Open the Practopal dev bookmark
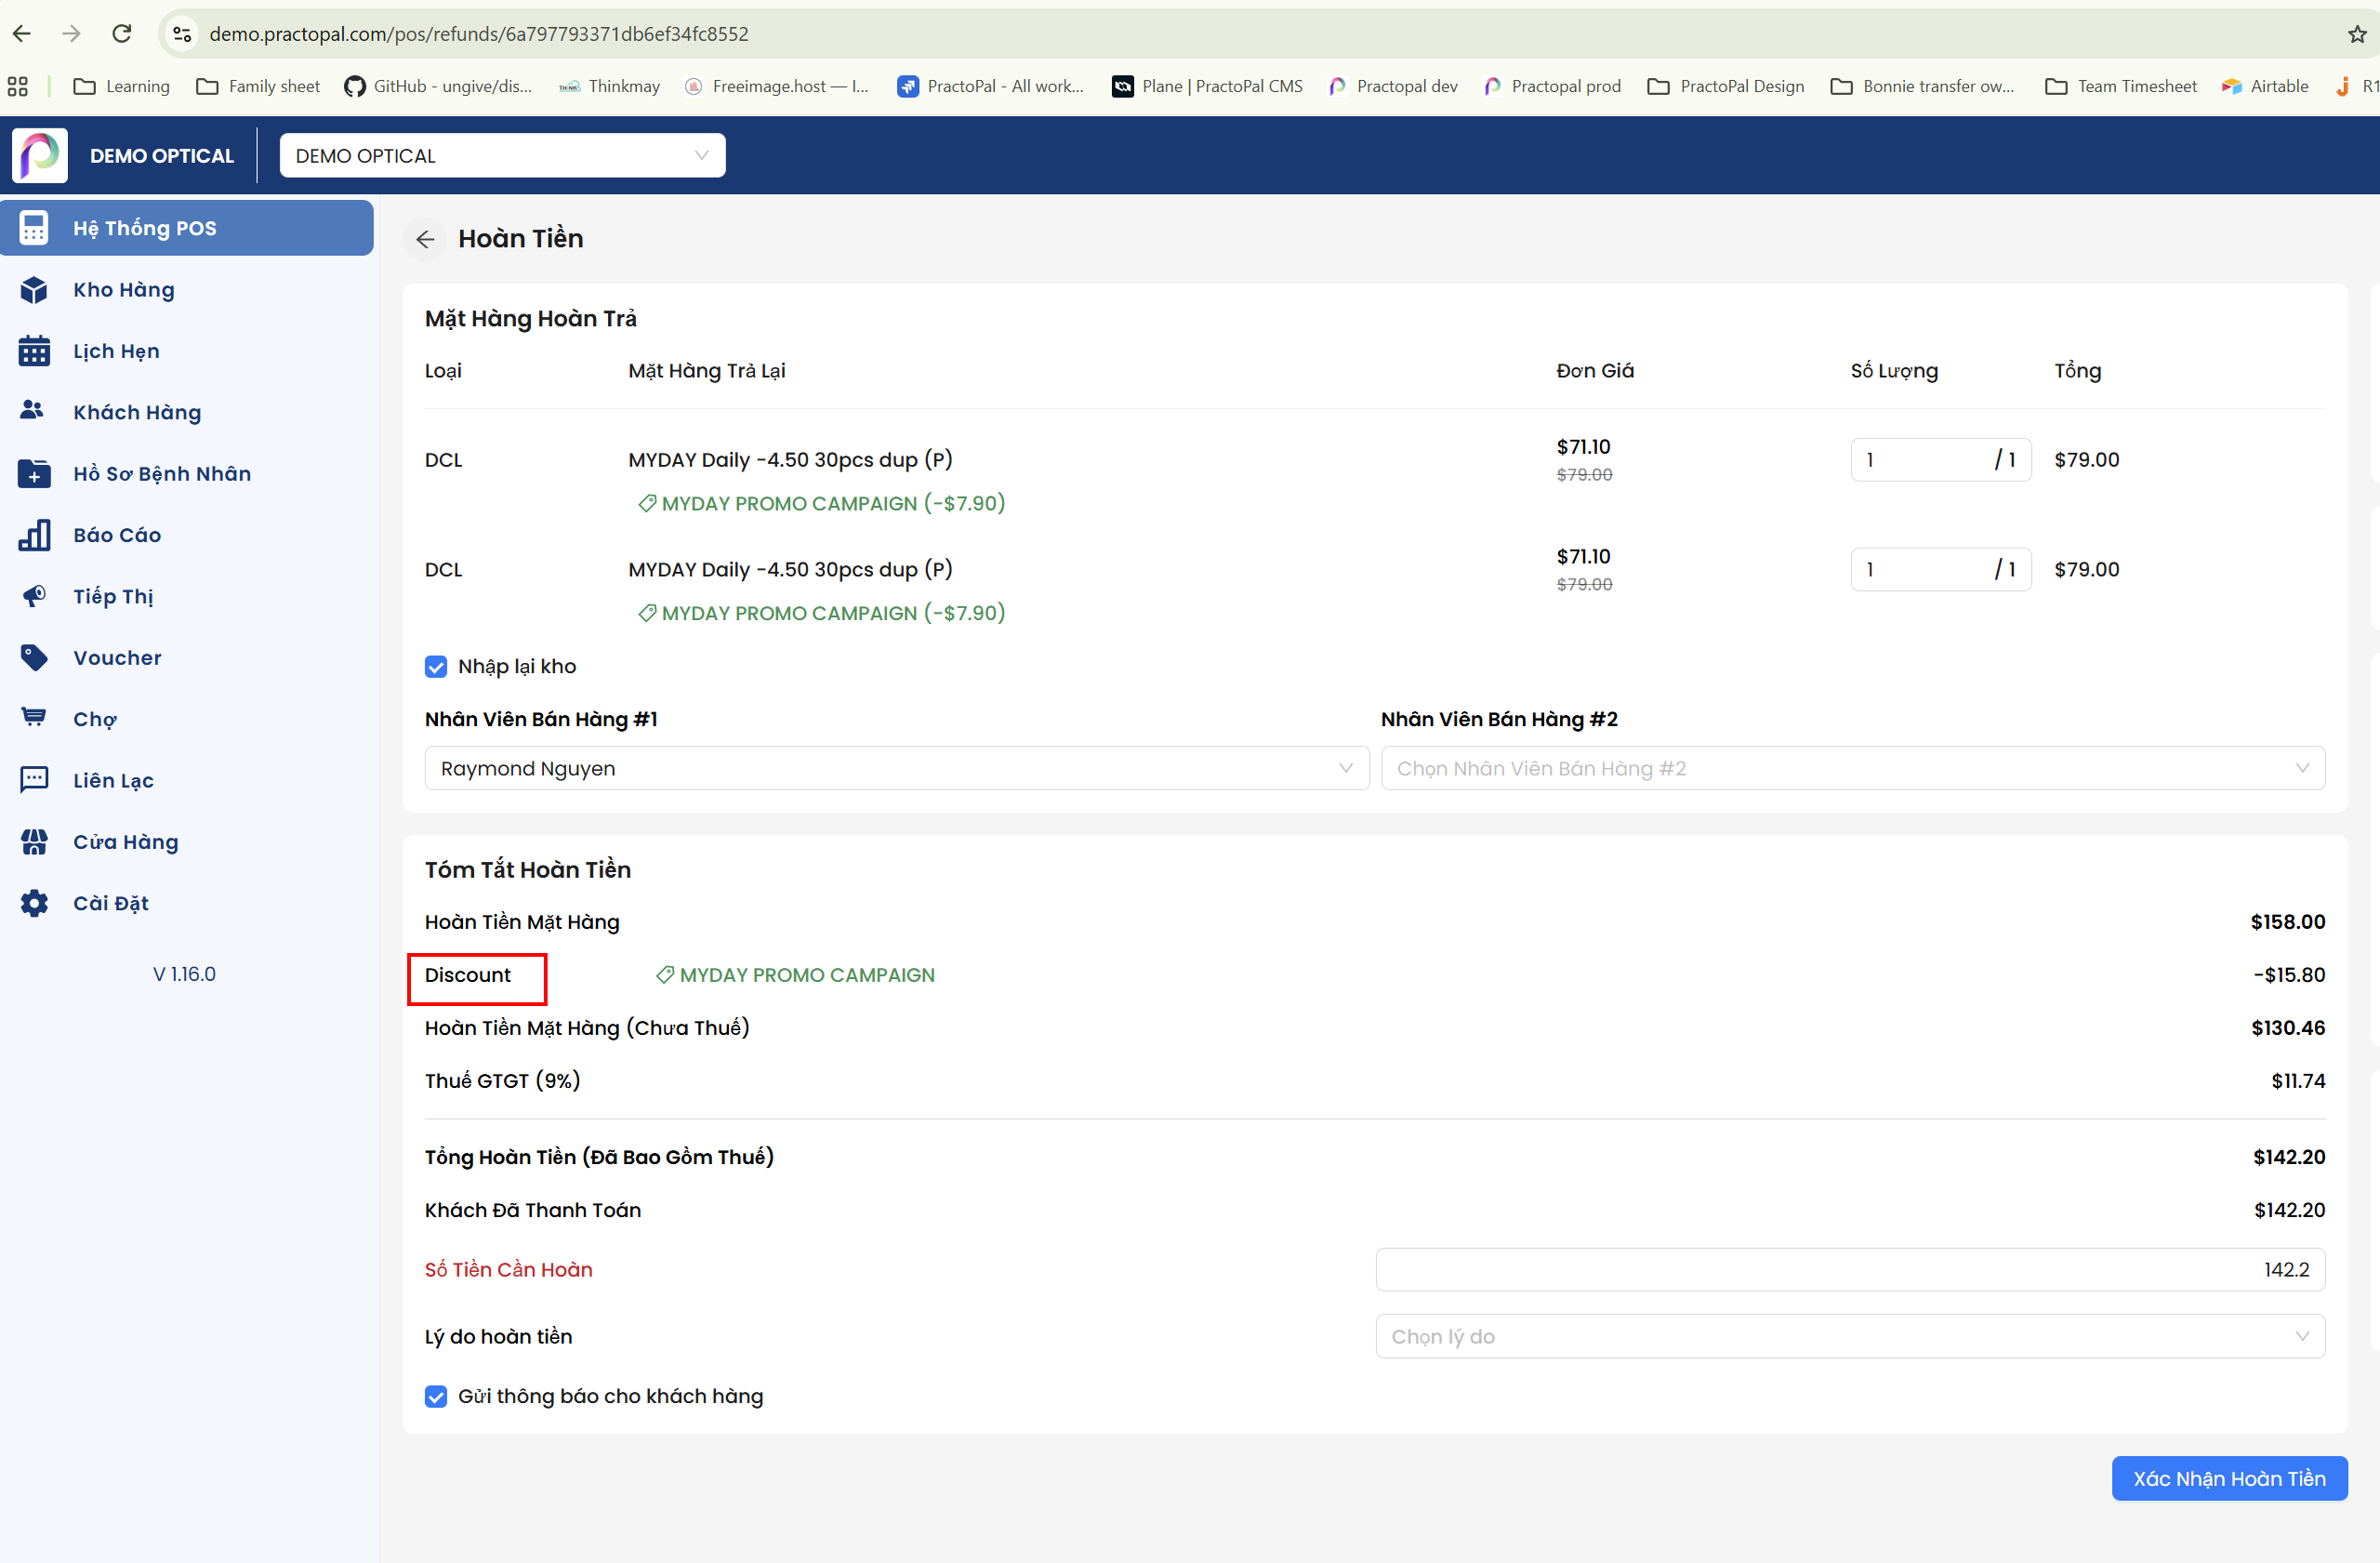Screen dimensions: 2380x1563 [1393, 86]
